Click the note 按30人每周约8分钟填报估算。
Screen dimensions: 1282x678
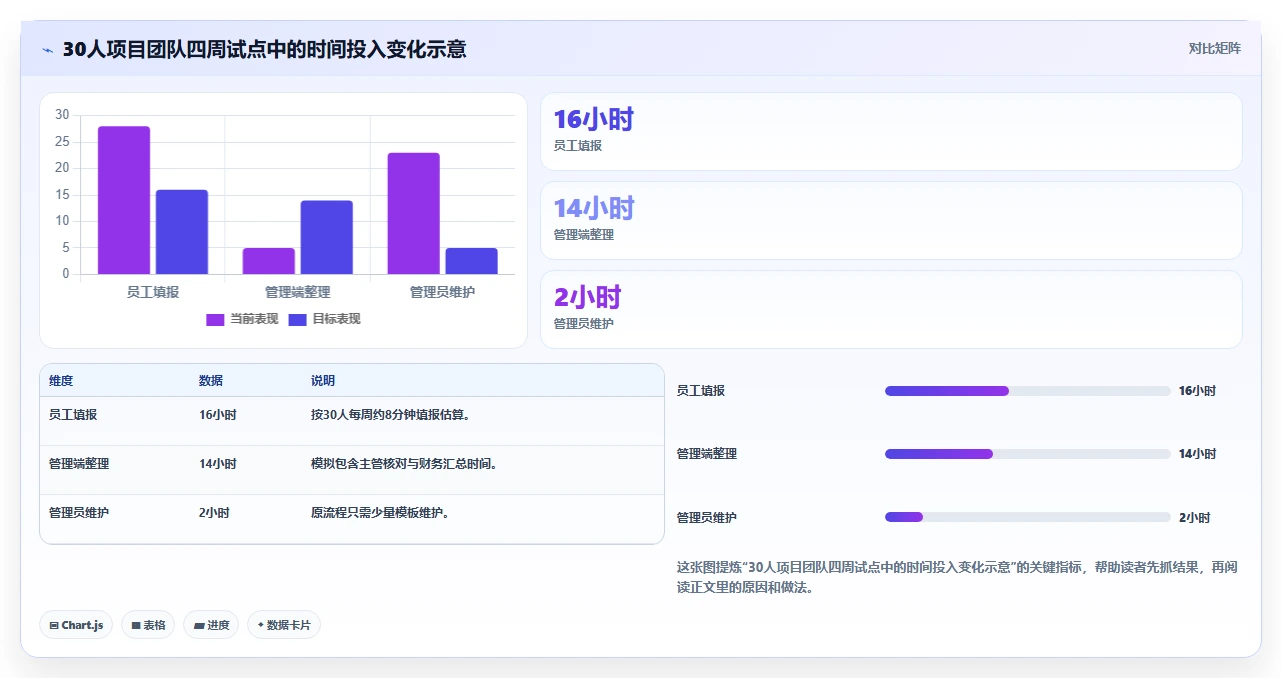tap(391, 414)
